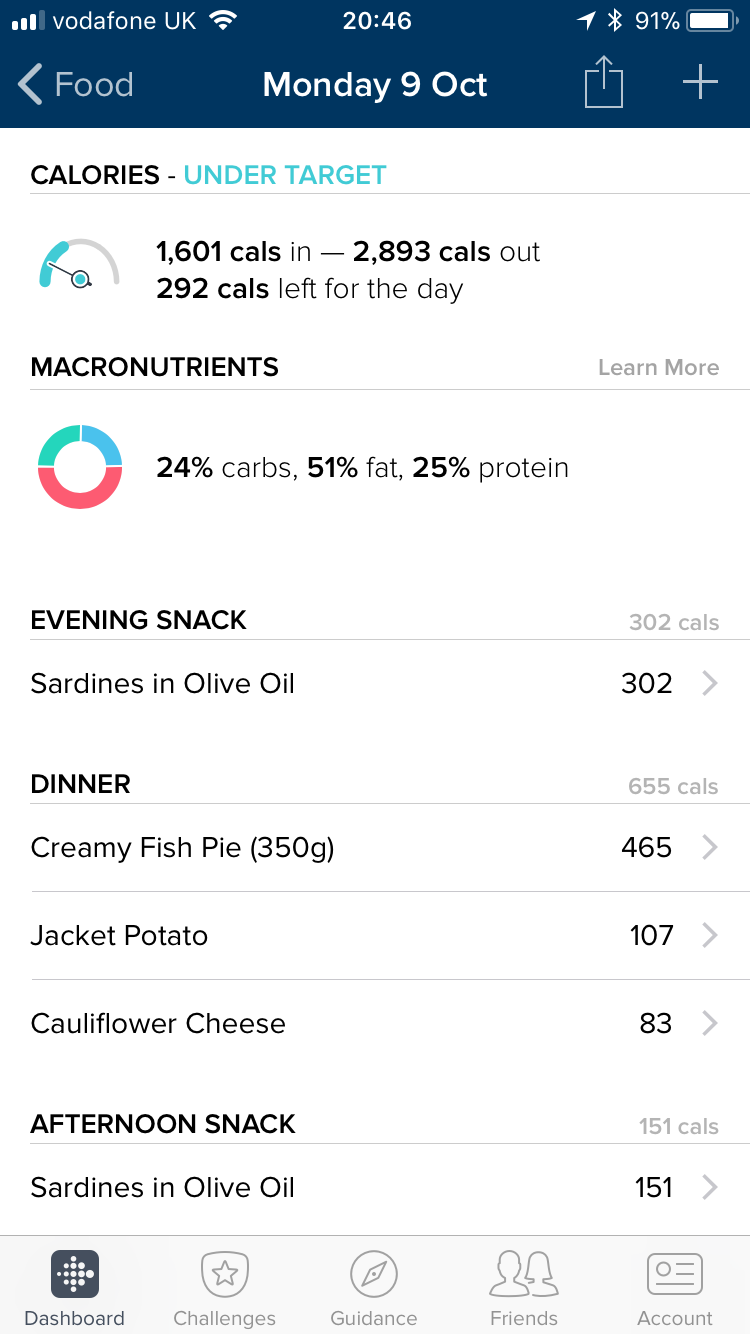Open evening snack Sardines chevron
750x1334 pixels.
[x=709, y=684]
